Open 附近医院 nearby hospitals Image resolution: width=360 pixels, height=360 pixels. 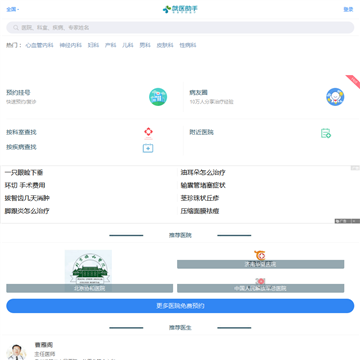(x=202, y=132)
